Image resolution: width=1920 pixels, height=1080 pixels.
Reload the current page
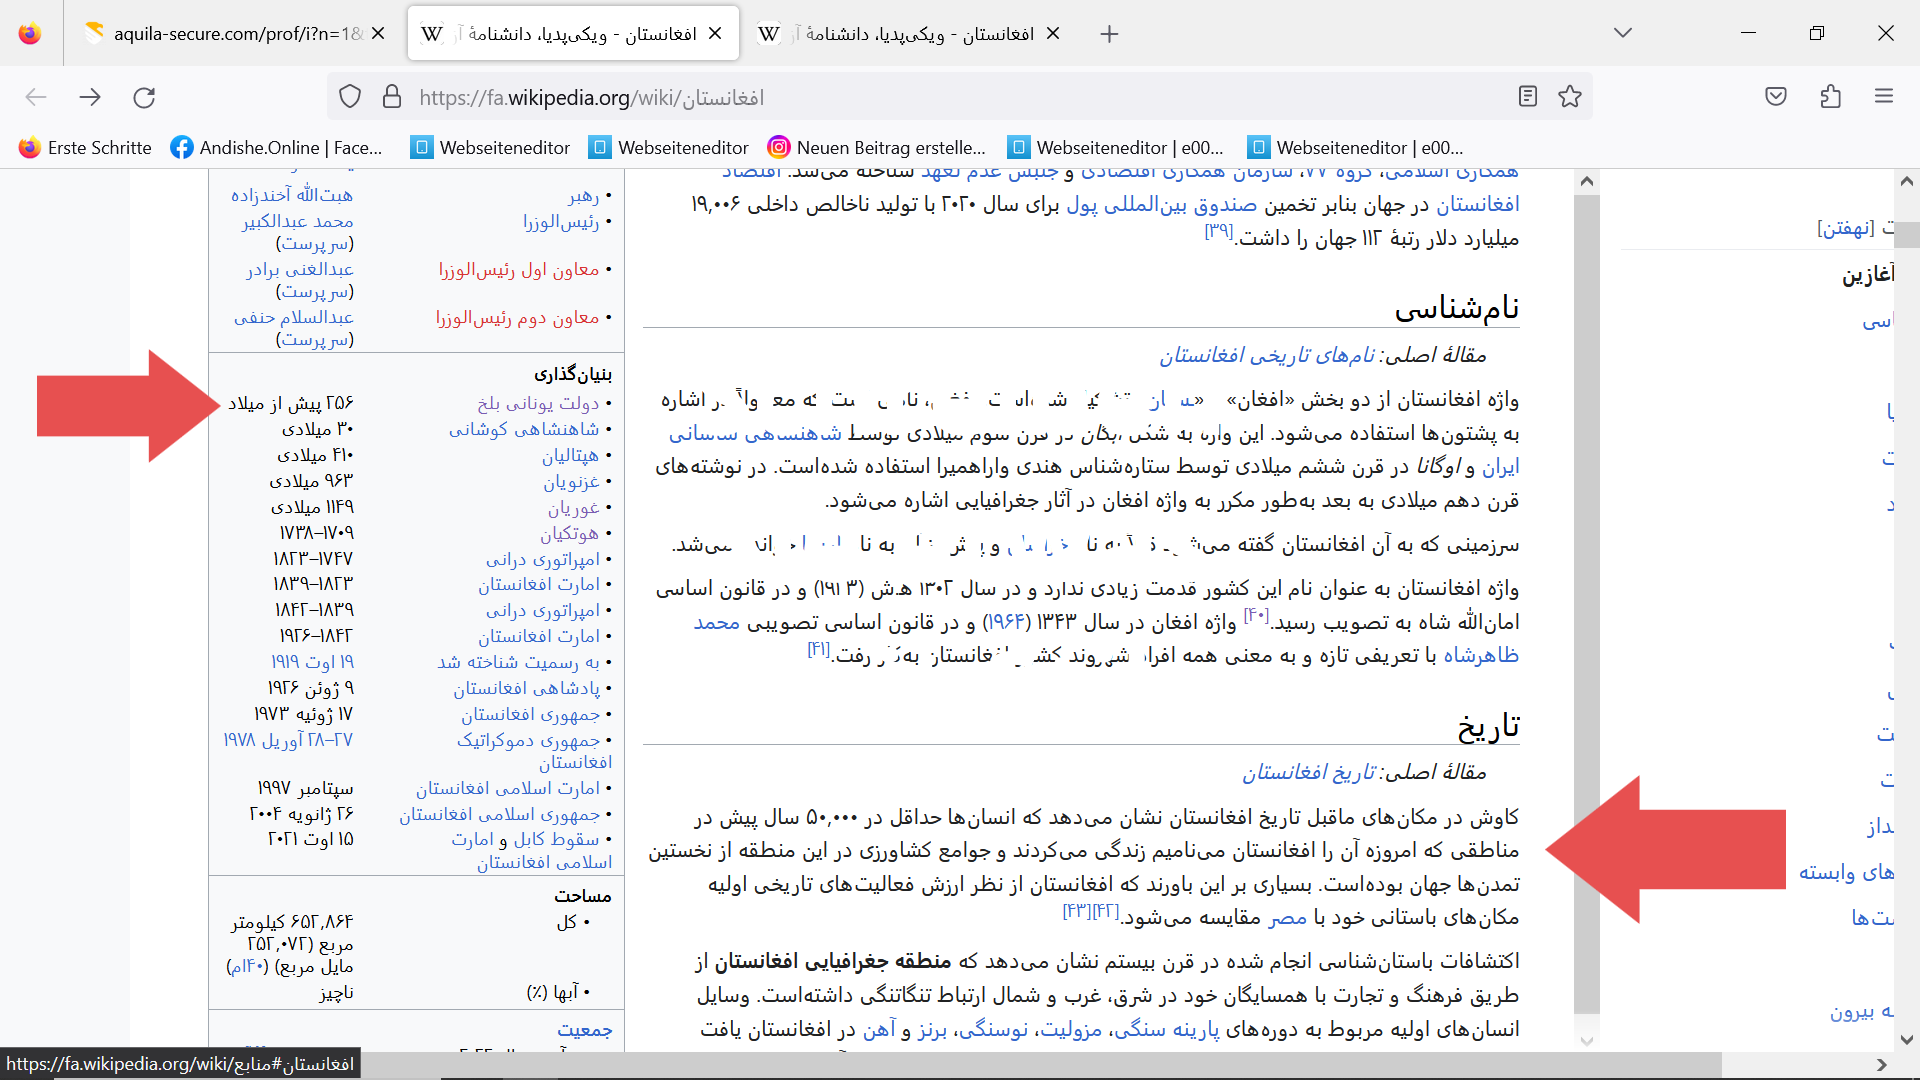pos(144,97)
